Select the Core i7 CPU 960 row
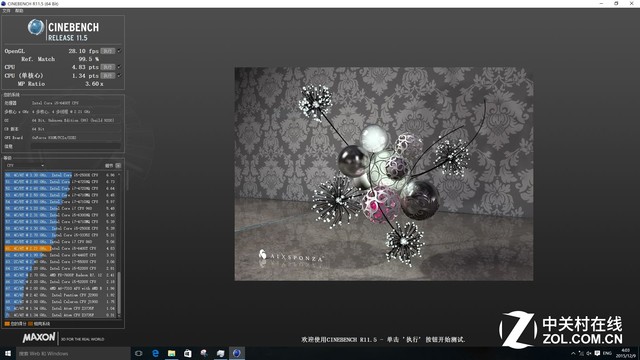The image size is (640, 360). (x=60, y=208)
